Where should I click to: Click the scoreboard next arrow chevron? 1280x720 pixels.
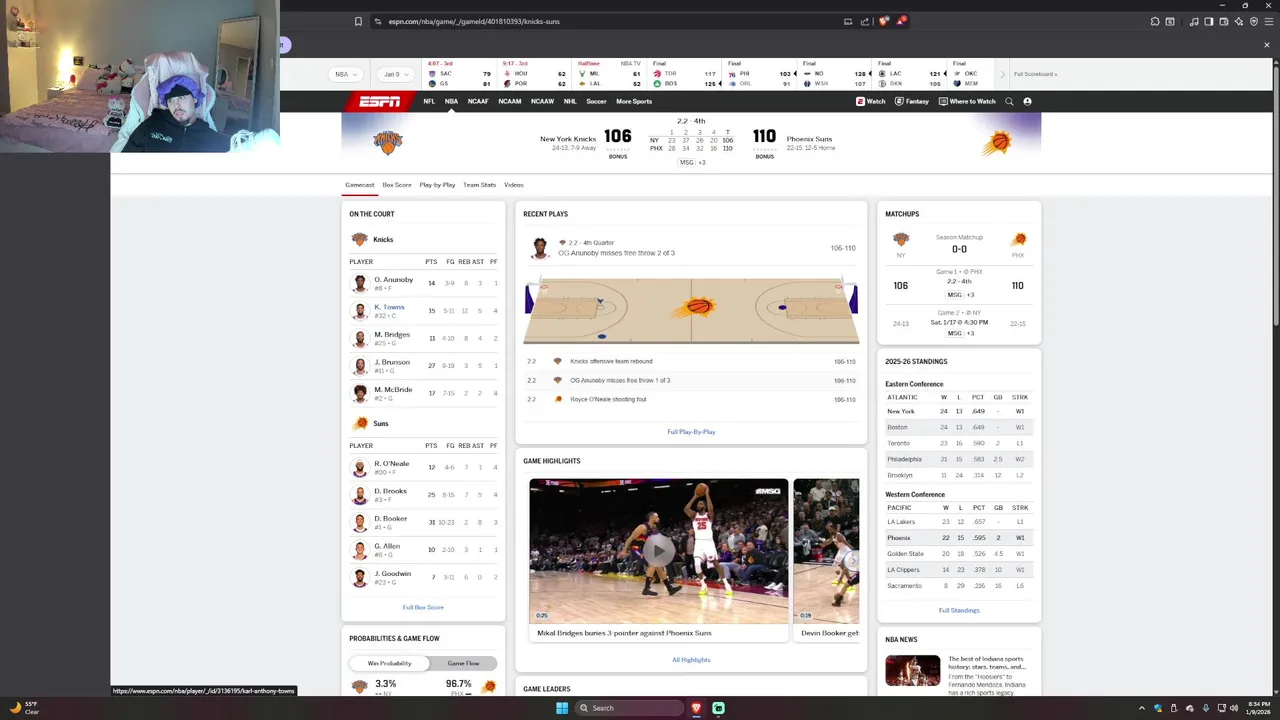(1002, 74)
